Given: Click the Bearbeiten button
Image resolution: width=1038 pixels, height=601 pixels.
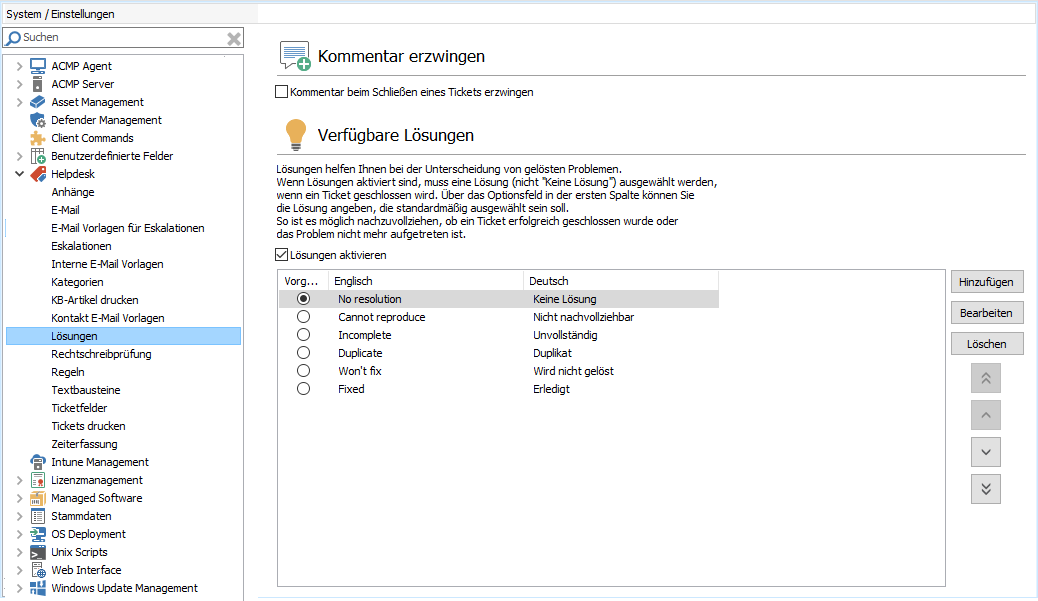Looking at the screenshot, I should [986, 313].
